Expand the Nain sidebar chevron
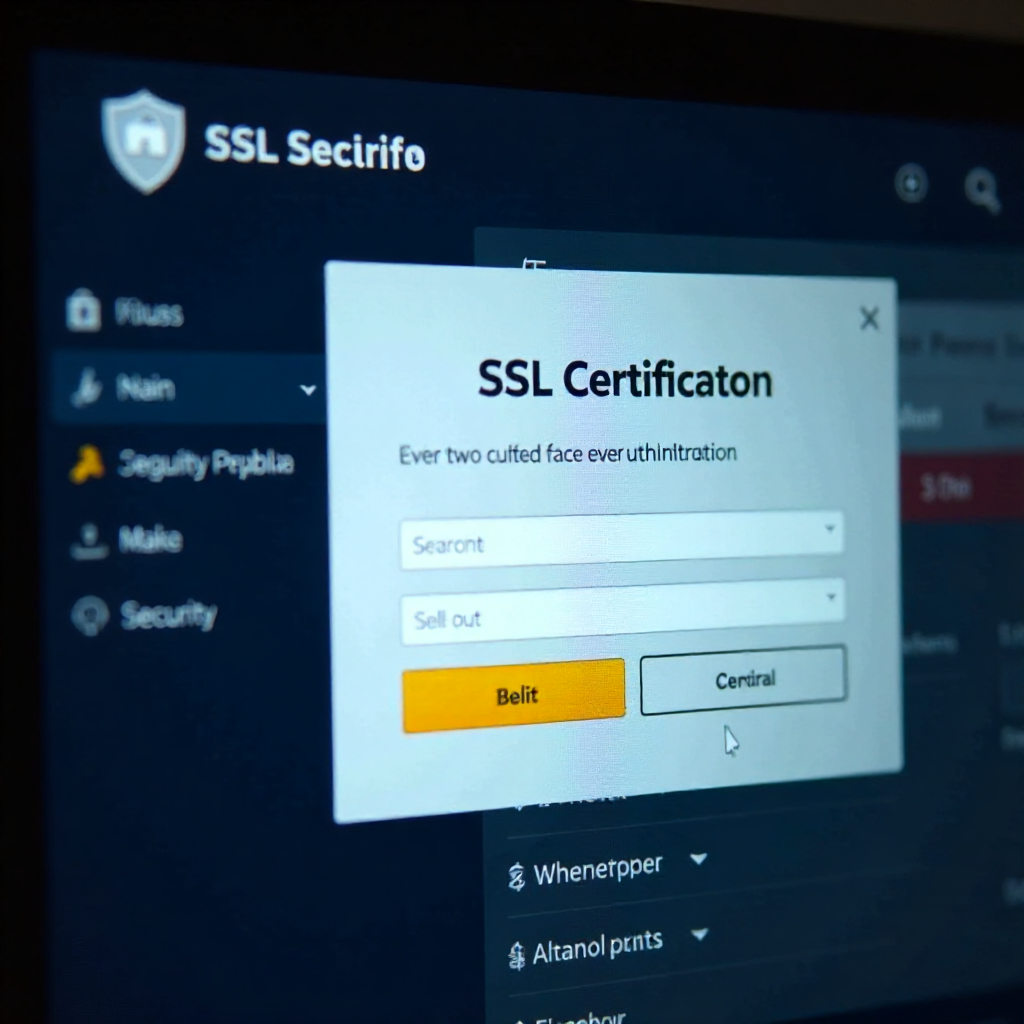 click(308, 390)
